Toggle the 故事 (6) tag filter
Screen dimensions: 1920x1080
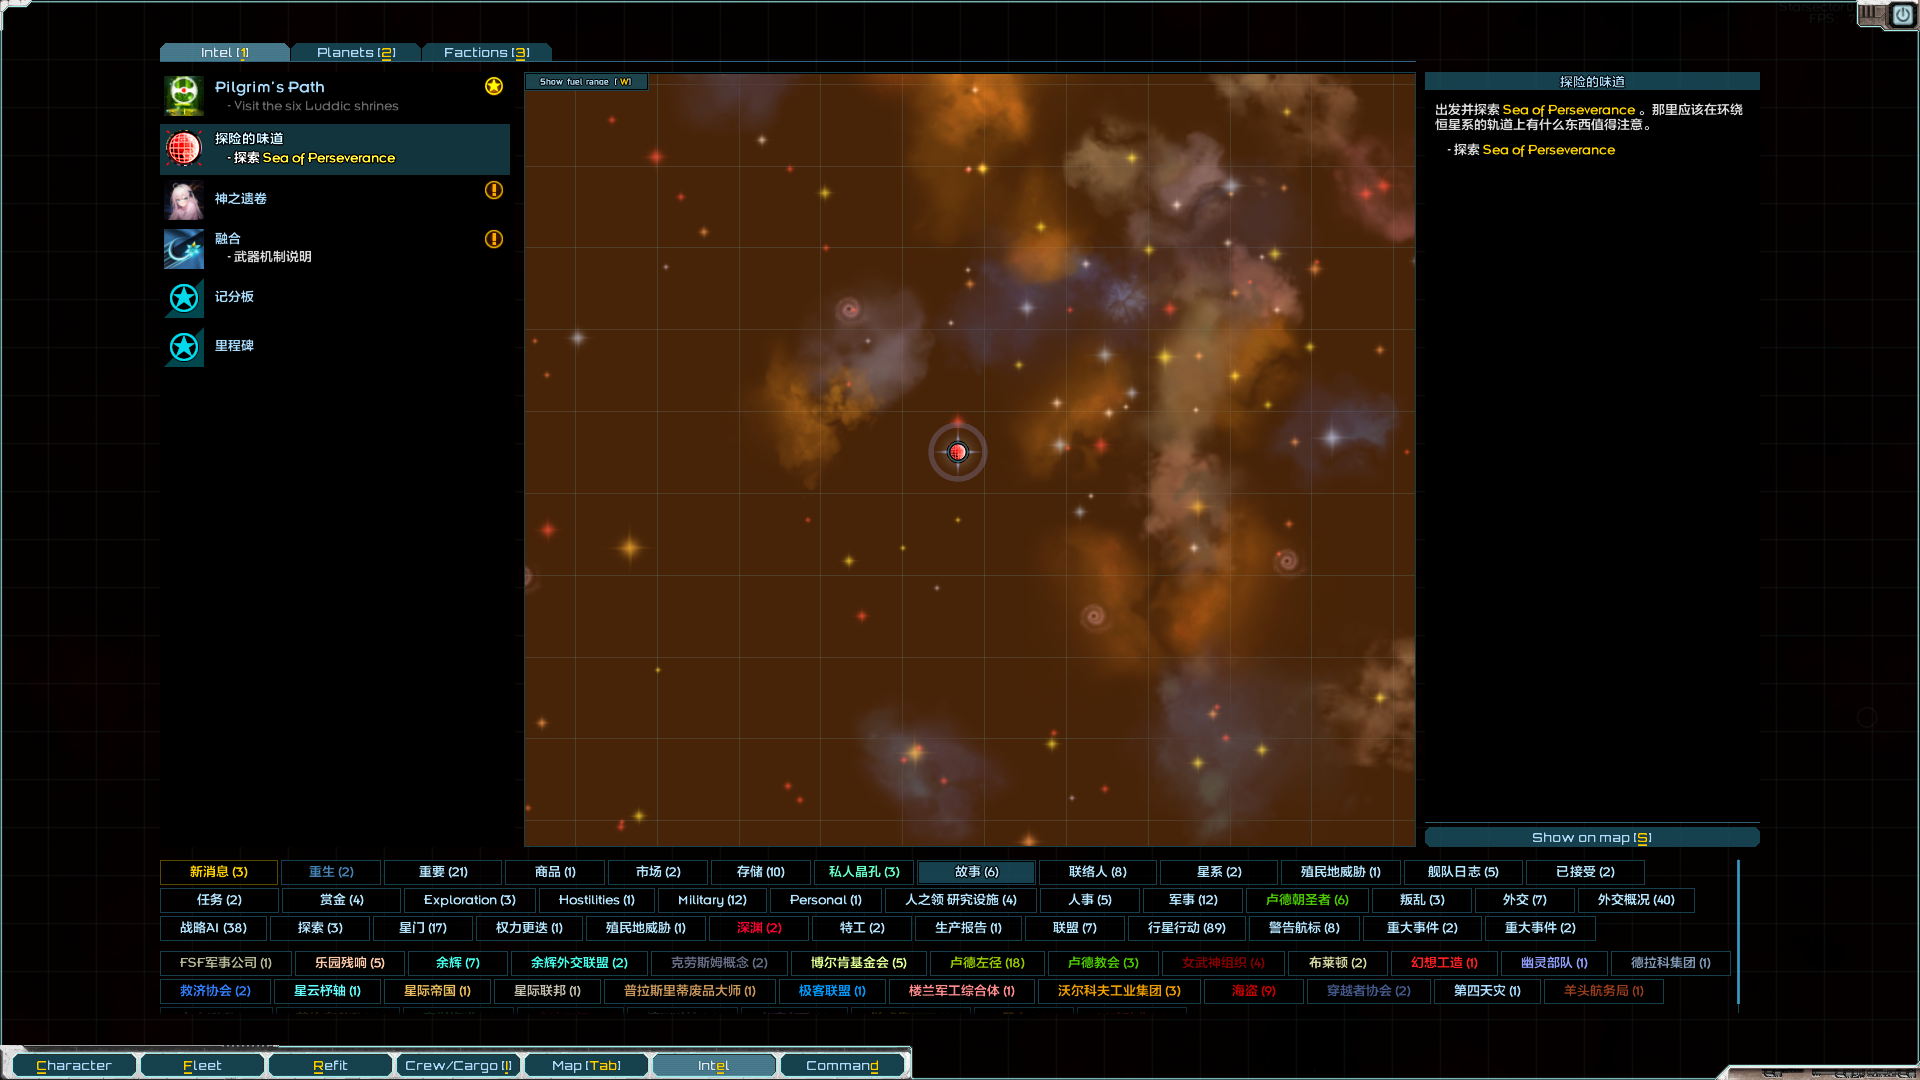pos(976,872)
